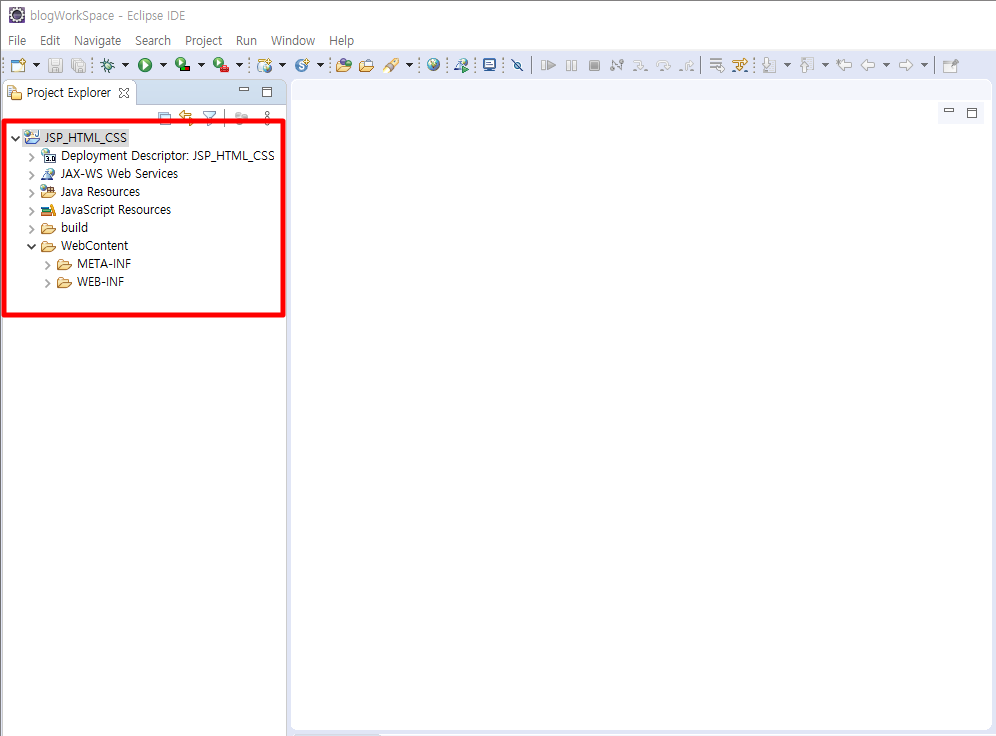Open dropdown next to External Tools icon
The height and width of the screenshot is (736, 996).
239,65
